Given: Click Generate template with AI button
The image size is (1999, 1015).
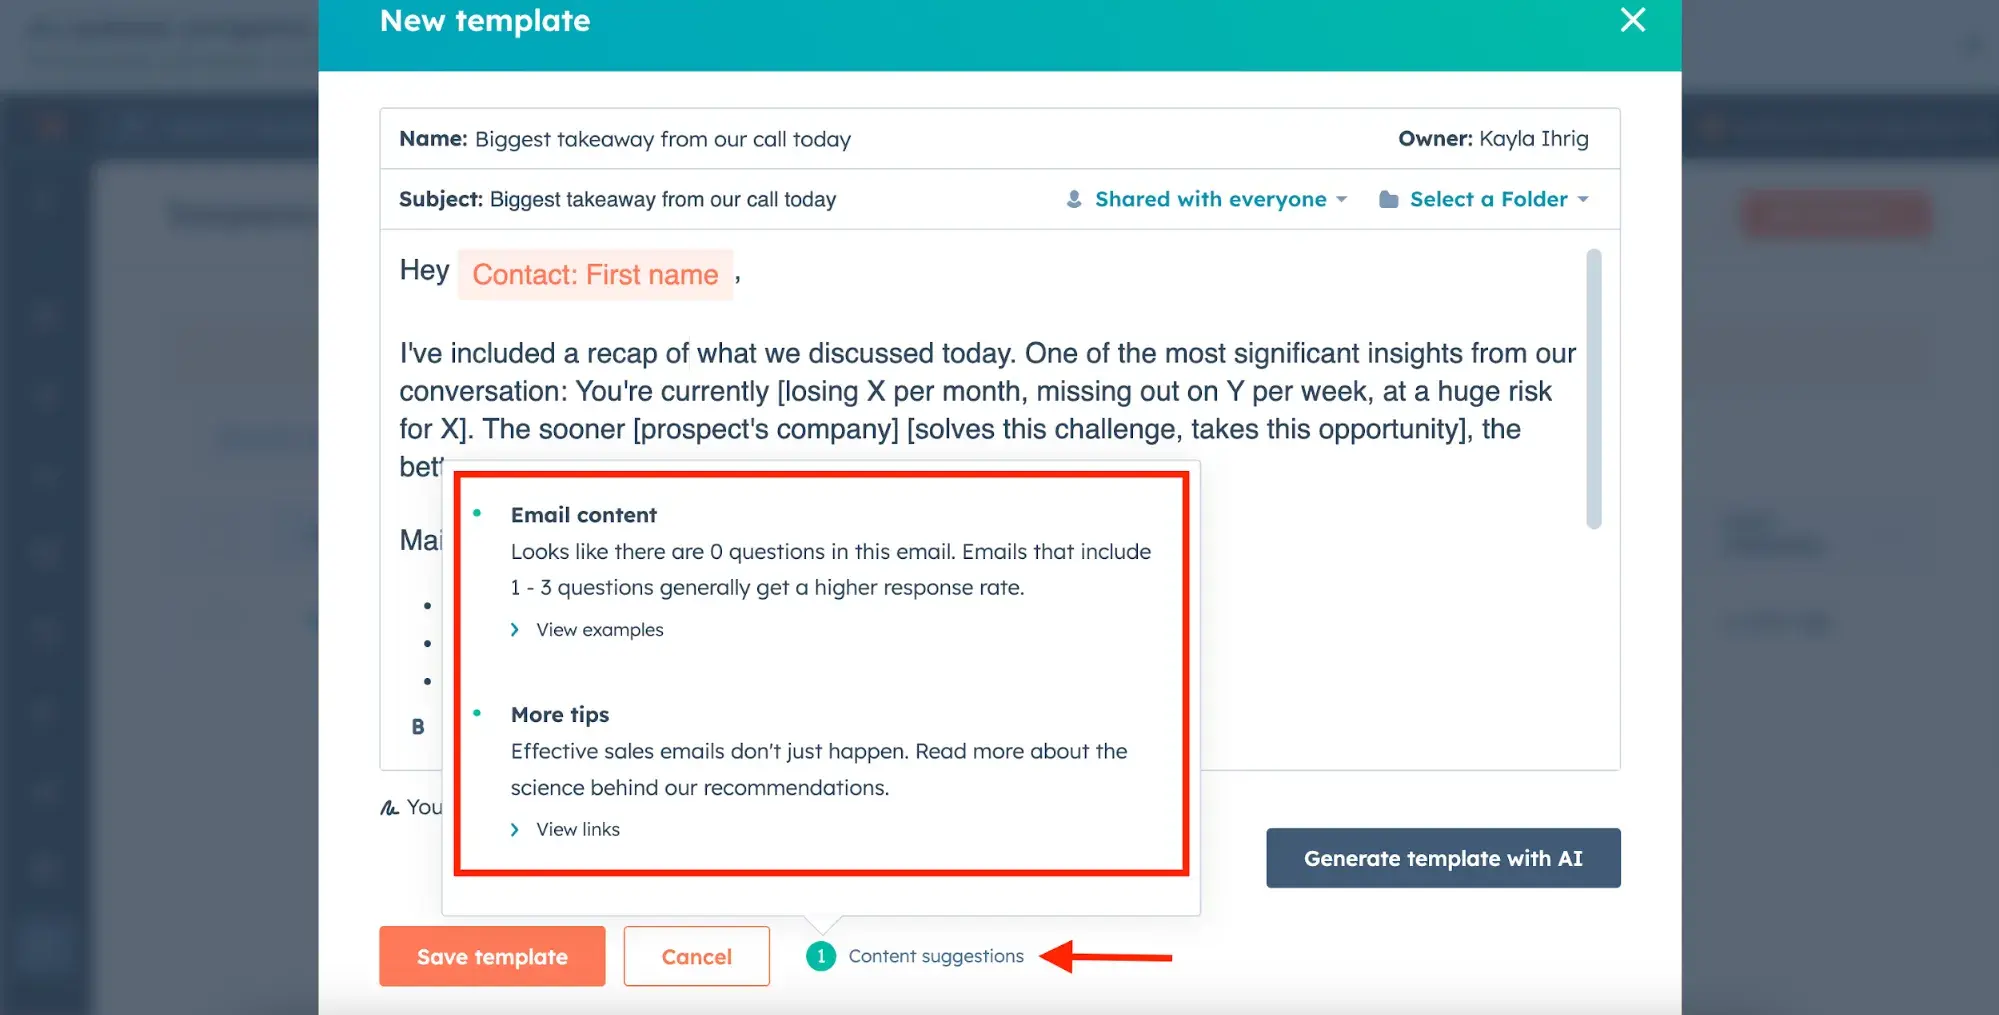Looking at the screenshot, I should tap(1442, 858).
